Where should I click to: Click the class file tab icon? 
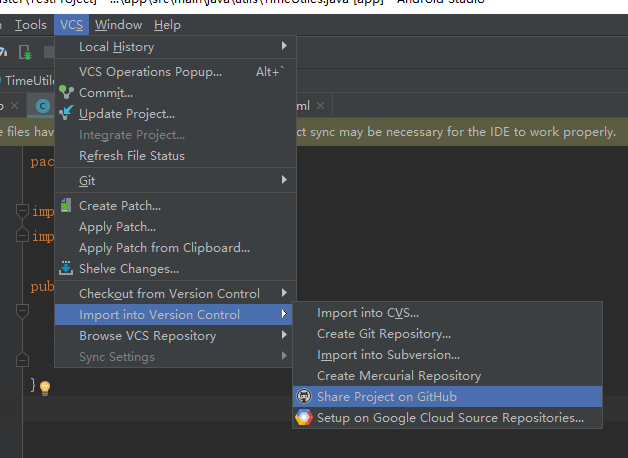(x=43, y=106)
